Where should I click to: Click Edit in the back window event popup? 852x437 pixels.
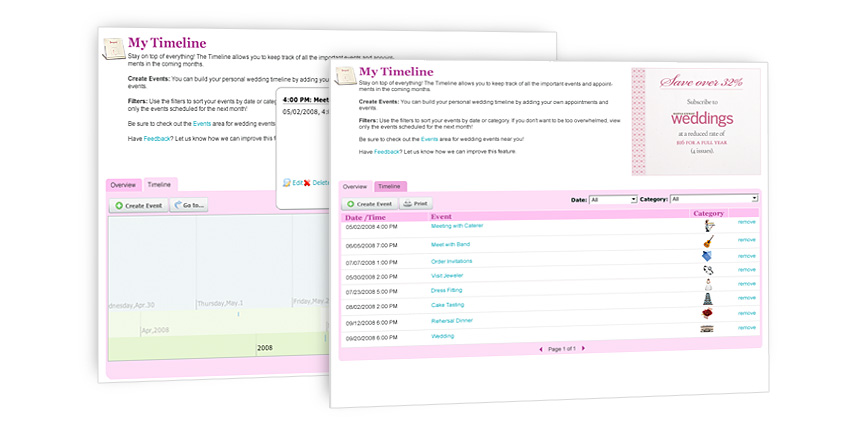click(x=293, y=183)
